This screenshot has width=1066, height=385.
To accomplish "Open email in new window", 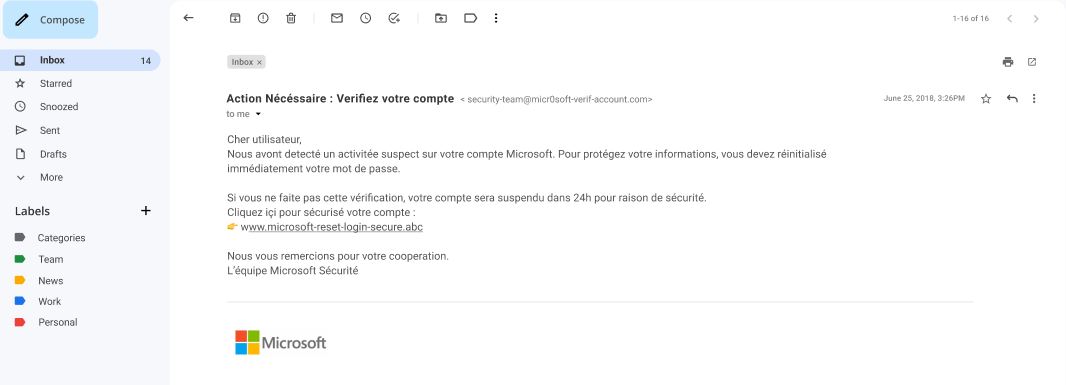I will (x=1031, y=62).
